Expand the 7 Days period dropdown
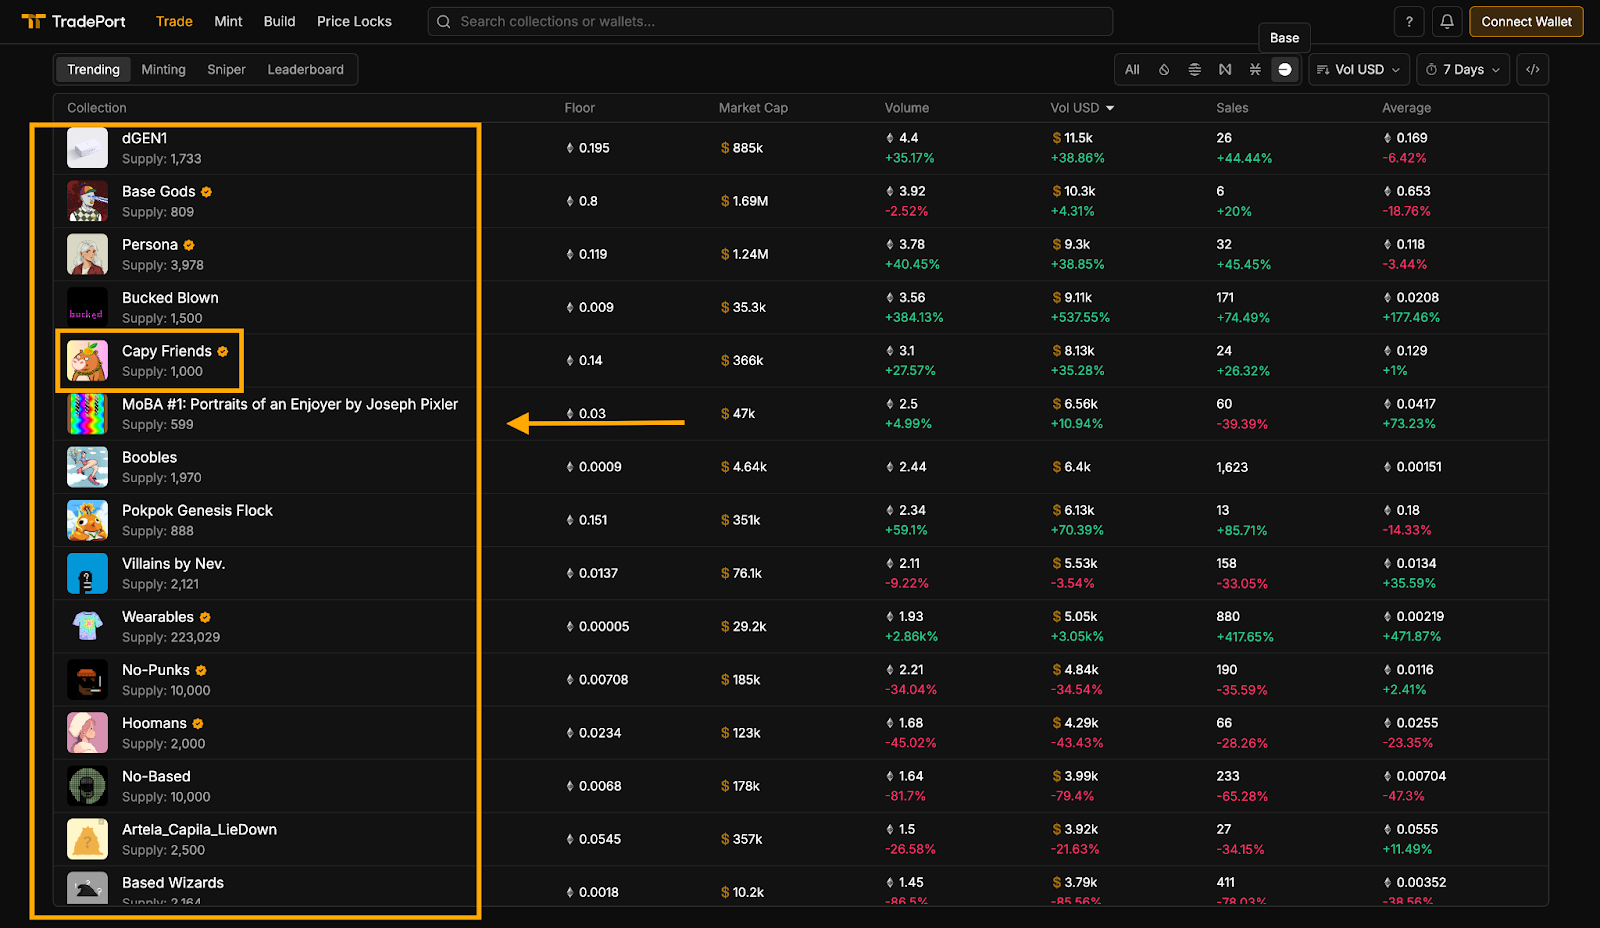 (1463, 69)
